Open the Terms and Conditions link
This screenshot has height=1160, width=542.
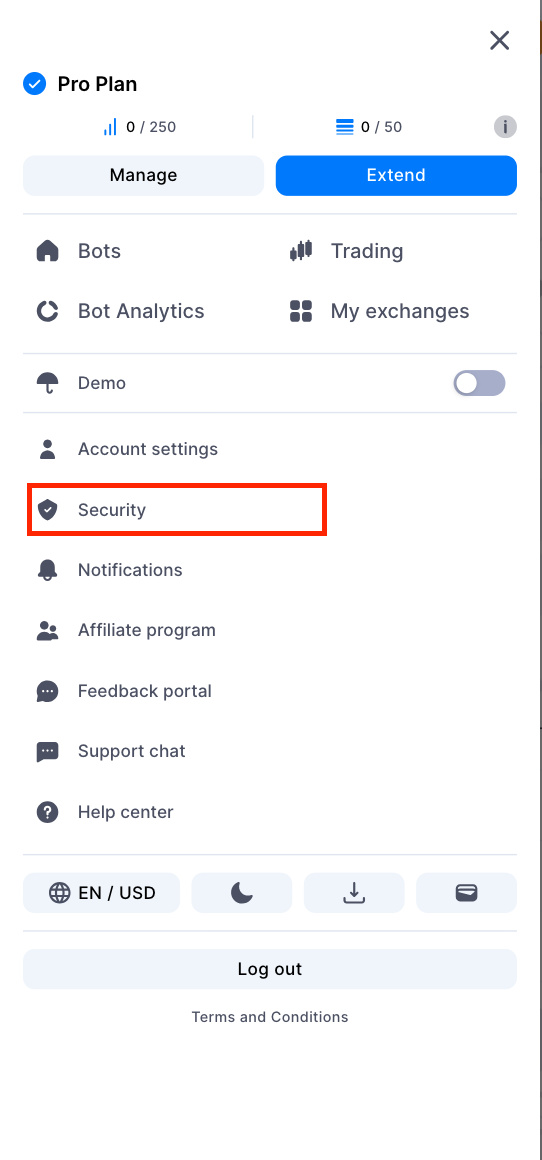click(270, 1017)
